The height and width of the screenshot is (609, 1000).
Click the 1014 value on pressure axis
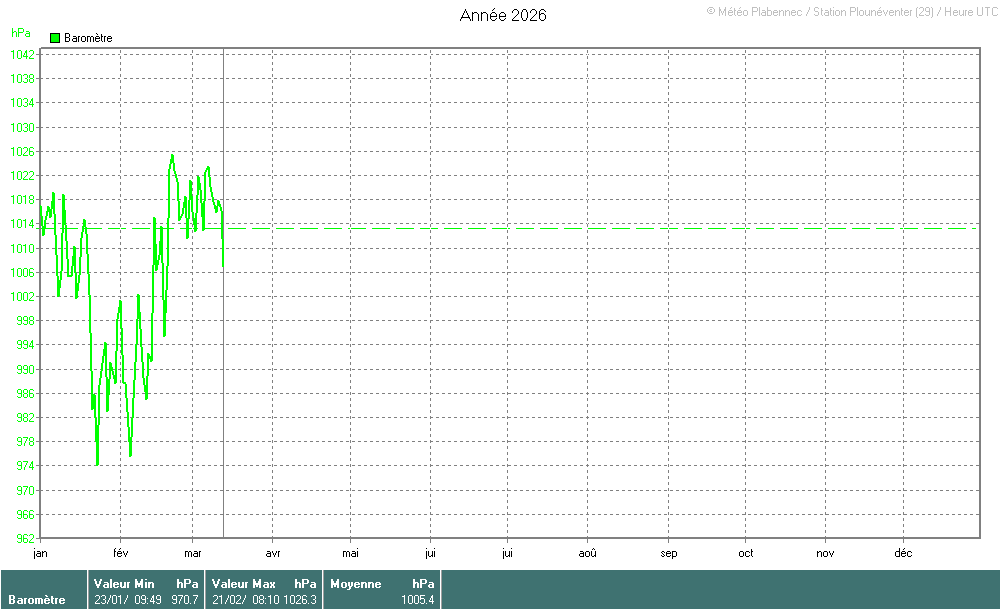(x=24, y=224)
